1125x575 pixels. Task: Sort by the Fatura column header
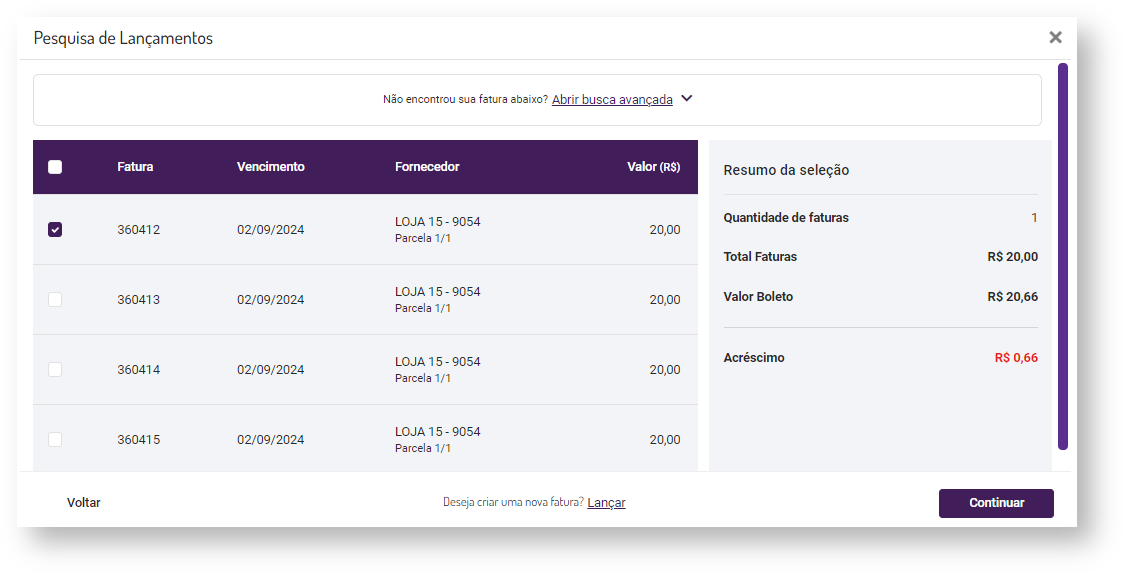[135, 167]
